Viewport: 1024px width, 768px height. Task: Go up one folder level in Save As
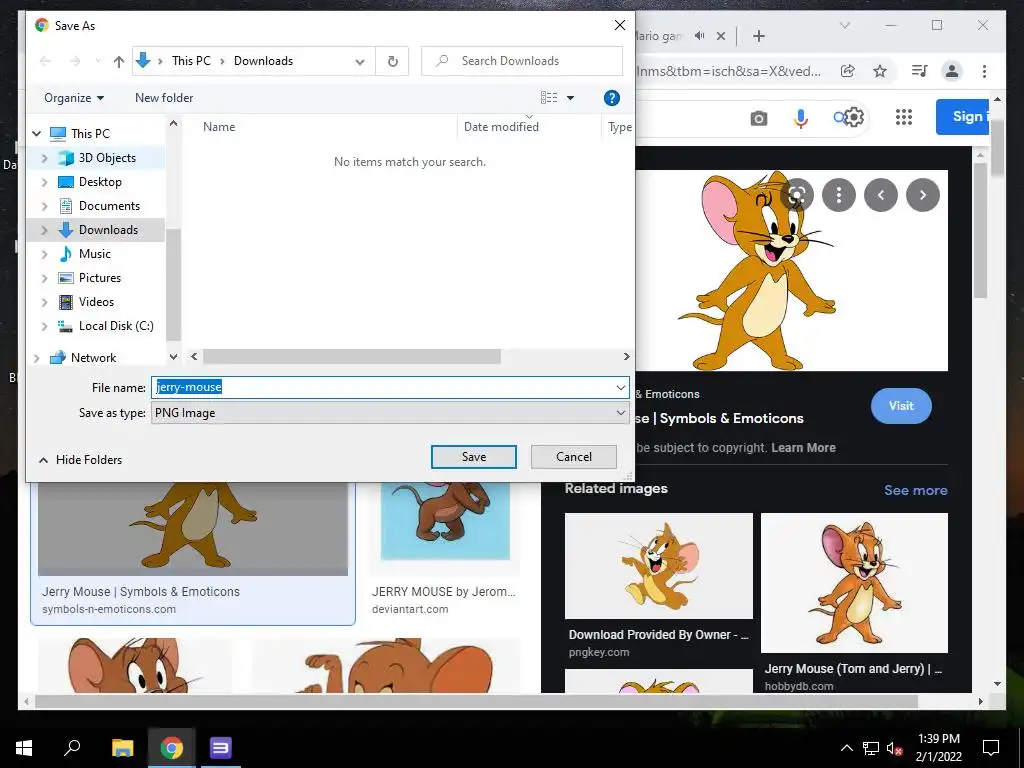[118, 61]
